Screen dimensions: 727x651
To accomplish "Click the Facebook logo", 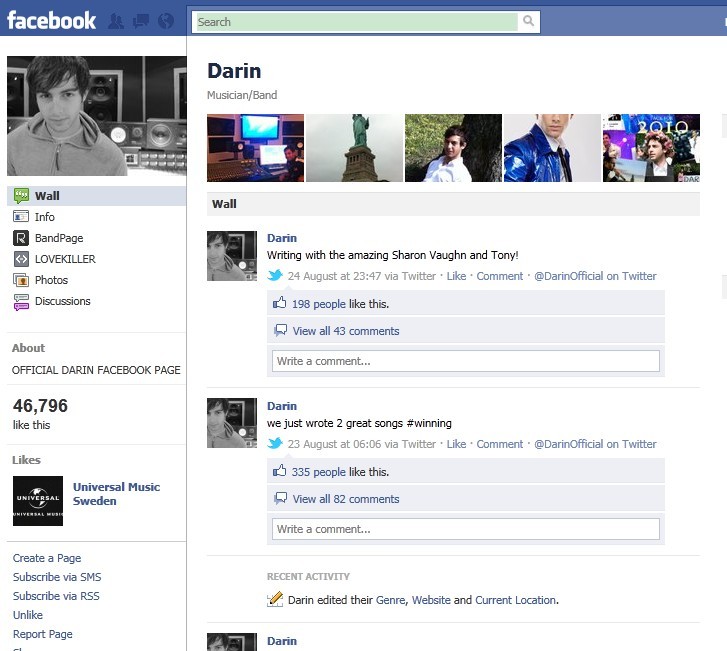I will tap(51, 21).
